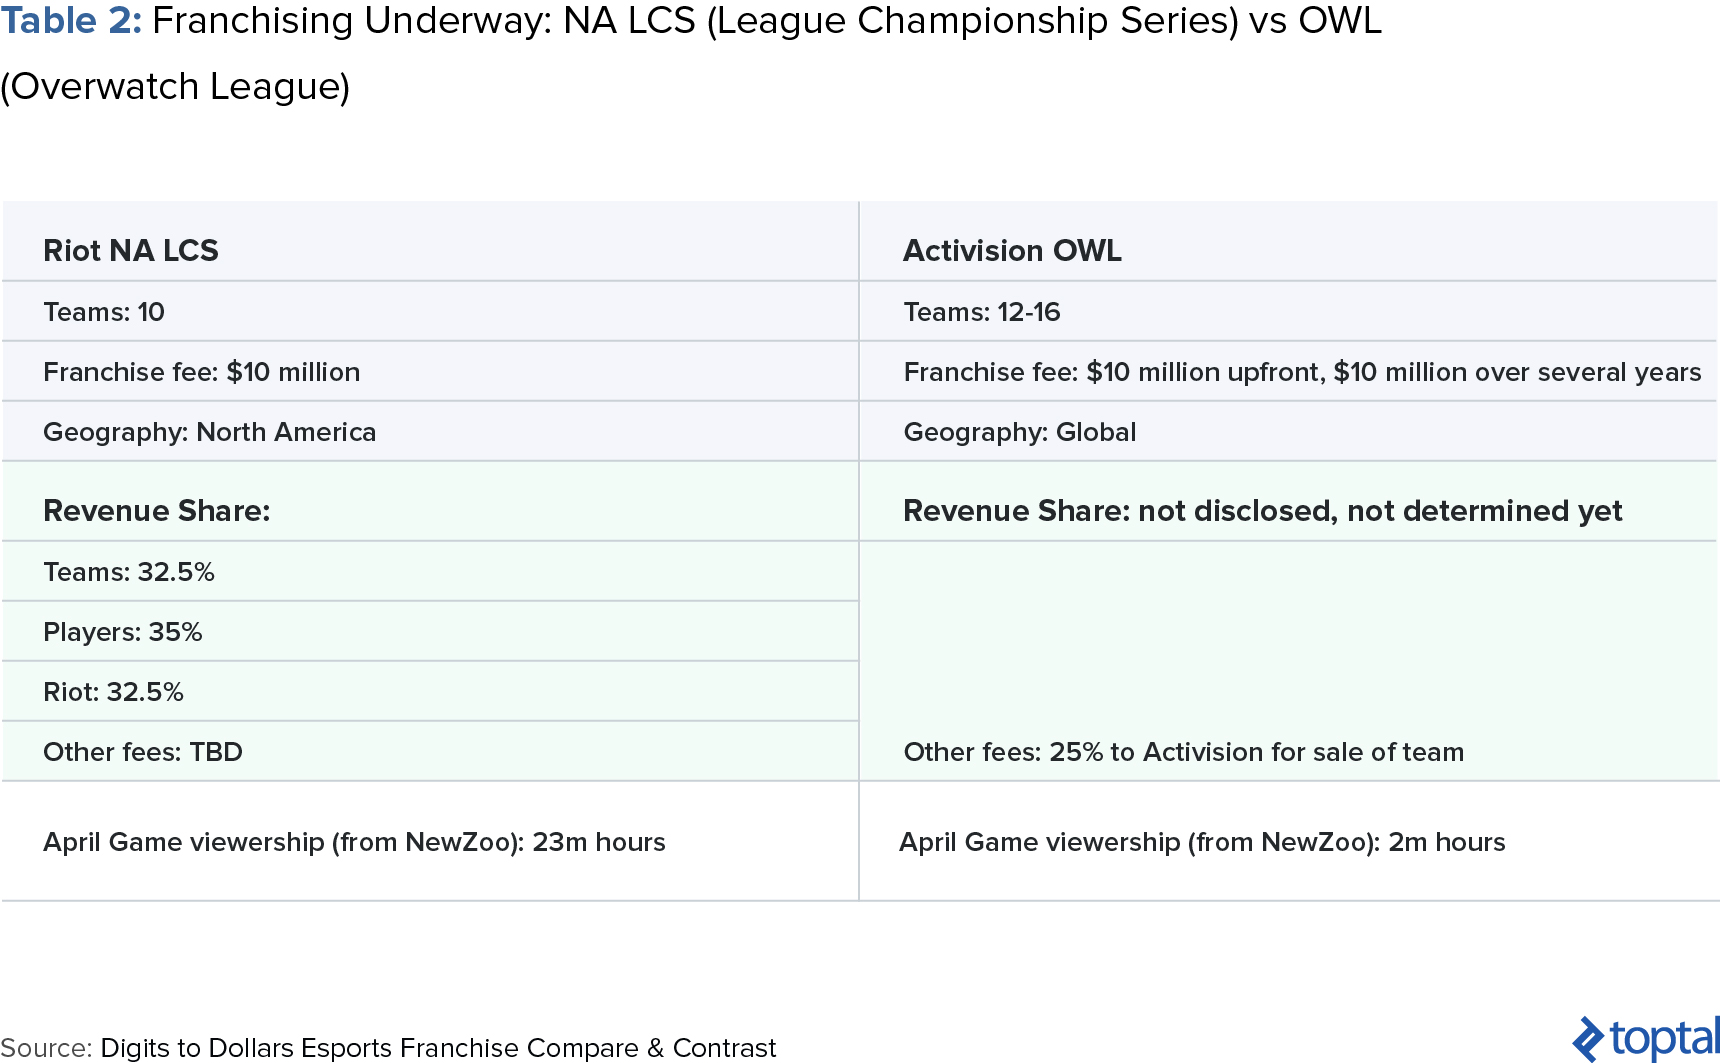Click the Riot: 32.5% row
The height and width of the screenshot is (1063, 1720).
point(430,691)
